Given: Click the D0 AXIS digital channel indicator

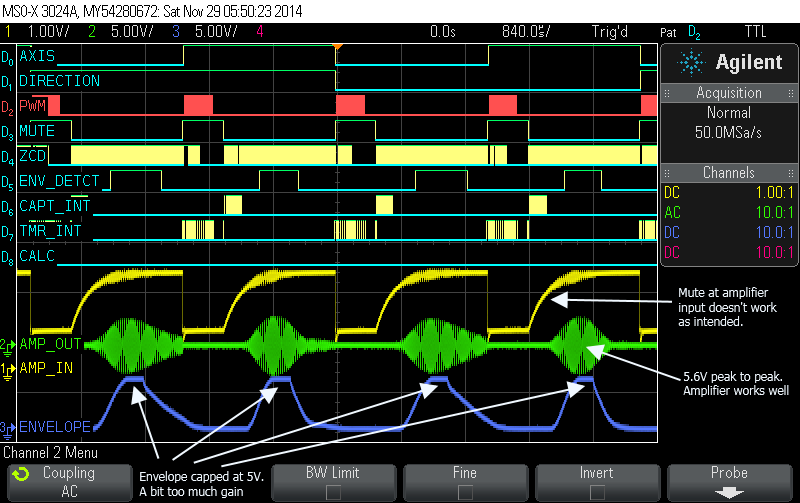Looking at the screenshot, I should click(8, 56).
